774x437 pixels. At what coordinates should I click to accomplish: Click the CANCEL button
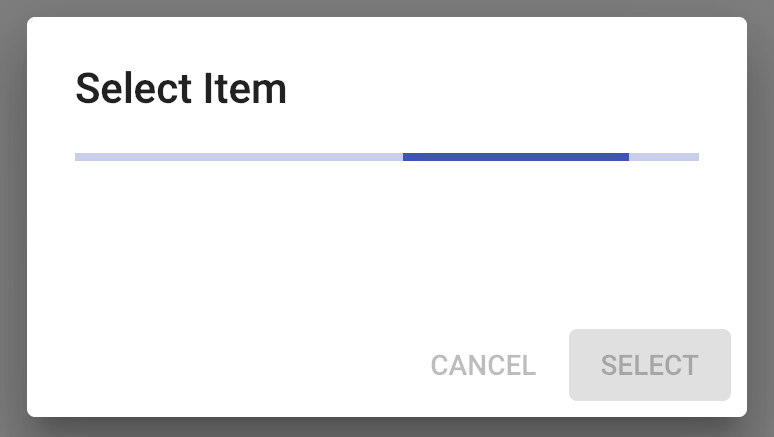point(483,365)
